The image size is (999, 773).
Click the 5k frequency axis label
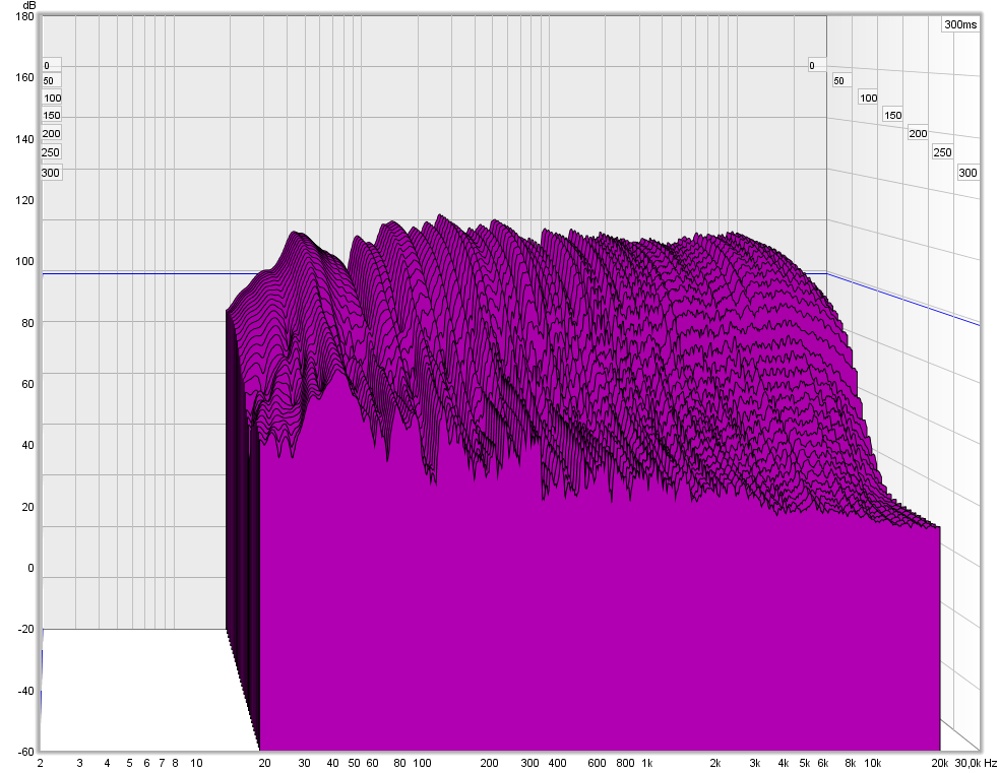pos(805,763)
